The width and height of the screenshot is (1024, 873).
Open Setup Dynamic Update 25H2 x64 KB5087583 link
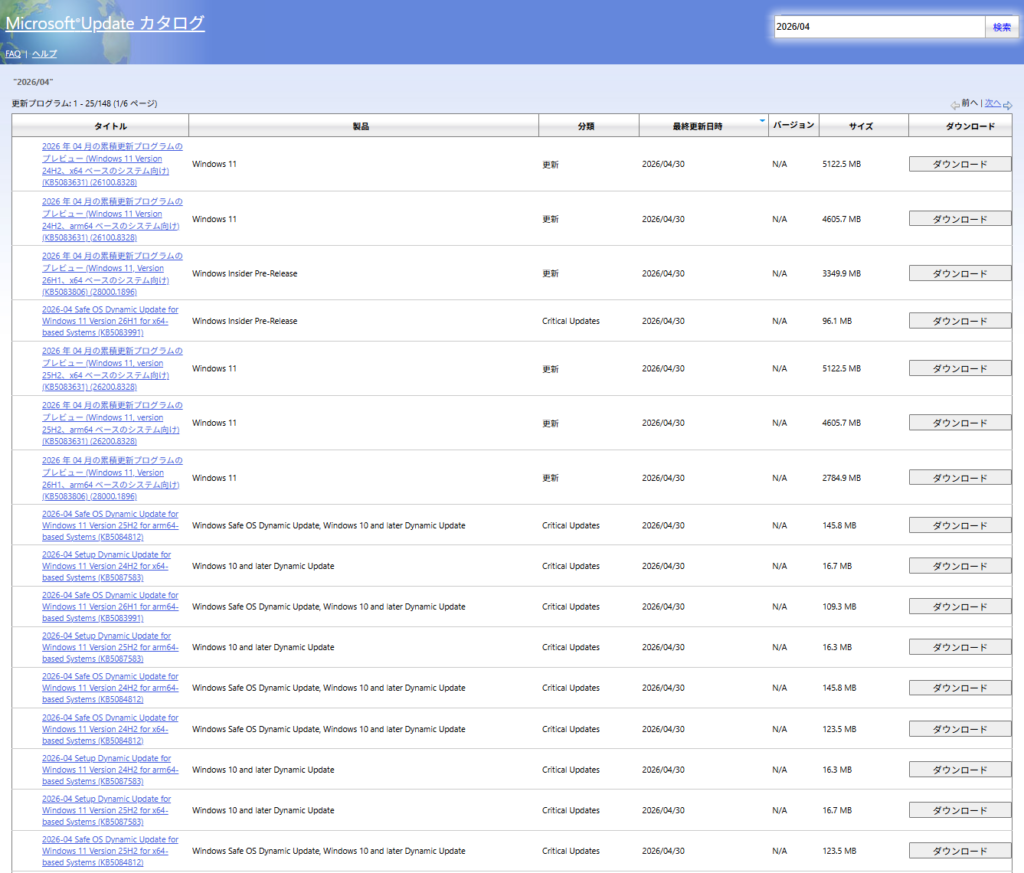[x=106, y=810]
